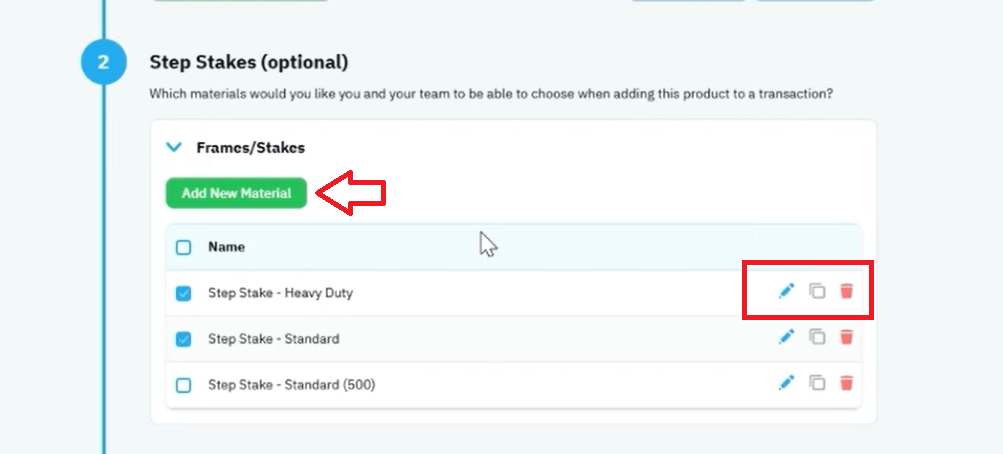Remove Step Stake - Standard (500) via trash icon

click(x=846, y=383)
